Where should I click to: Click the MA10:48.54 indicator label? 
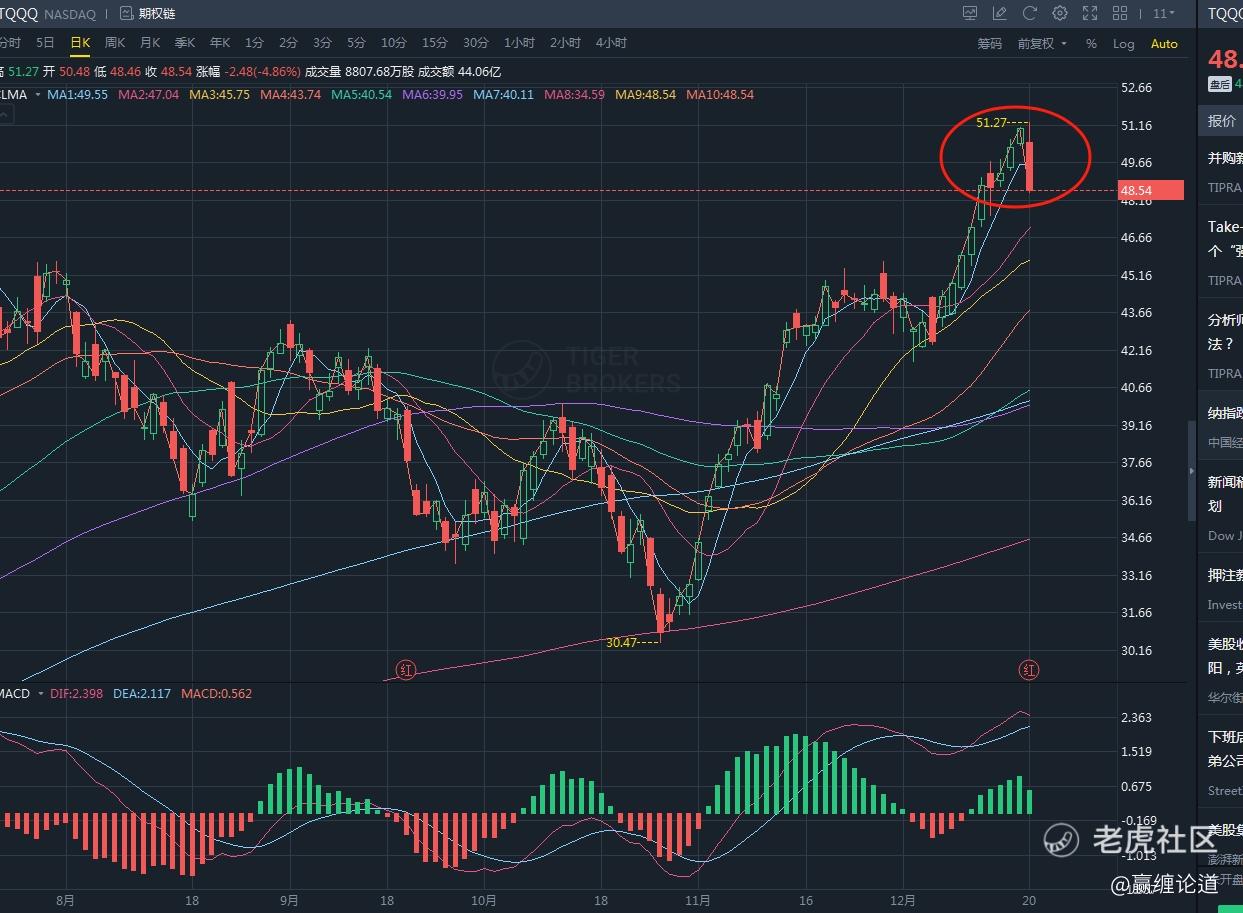click(x=720, y=95)
